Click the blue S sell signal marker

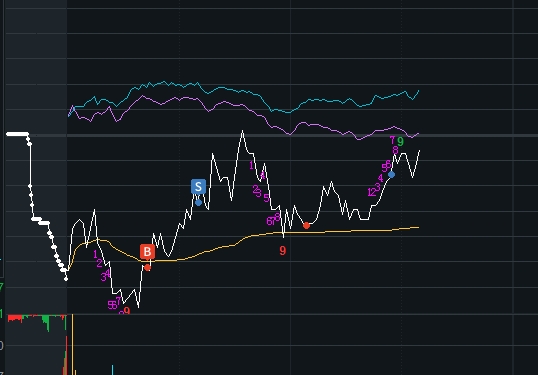(x=198, y=187)
